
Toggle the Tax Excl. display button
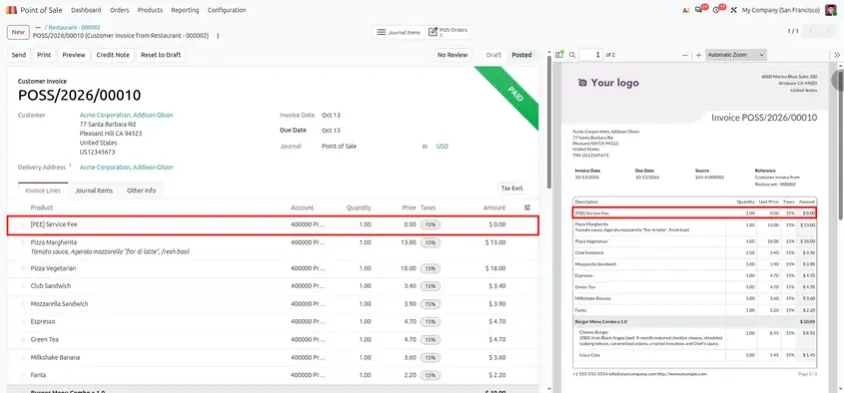(x=512, y=188)
